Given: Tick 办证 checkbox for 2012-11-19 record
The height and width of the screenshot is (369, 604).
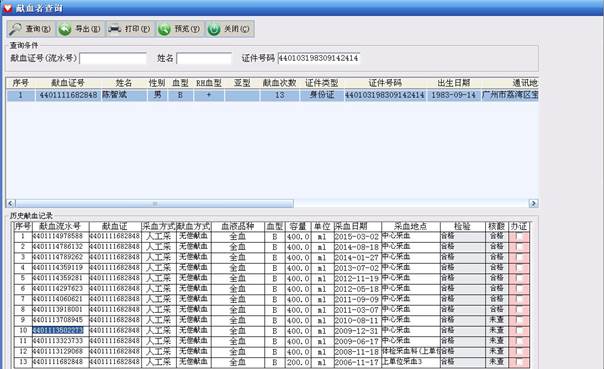Looking at the screenshot, I should pyautogui.click(x=519, y=278).
